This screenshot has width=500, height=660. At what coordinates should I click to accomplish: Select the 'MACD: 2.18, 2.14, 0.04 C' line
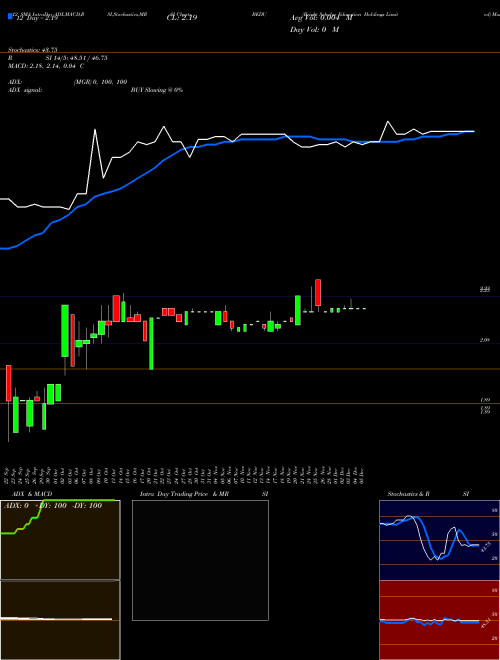coord(46,66)
